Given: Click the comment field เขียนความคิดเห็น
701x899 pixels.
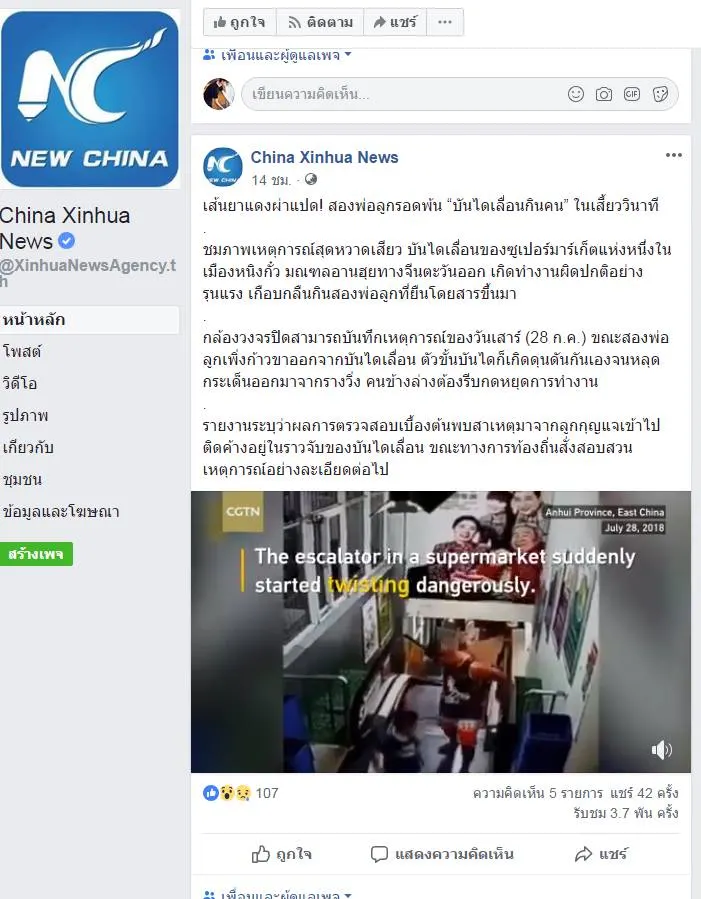Looking at the screenshot, I should [x=401, y=94].
